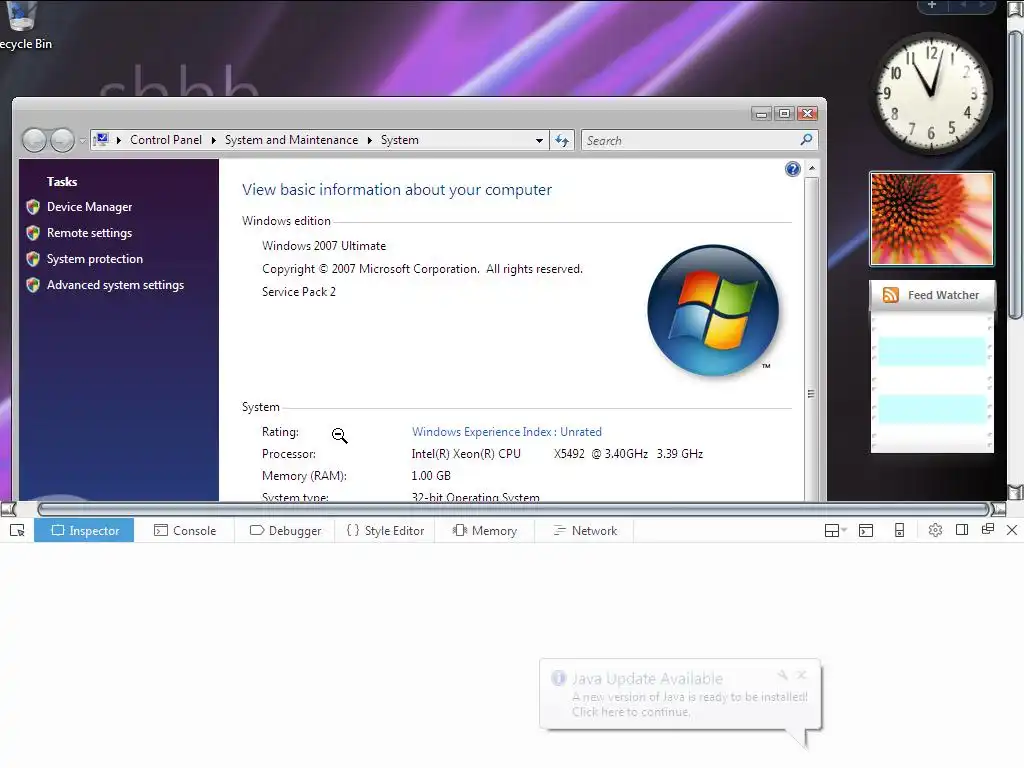The height and width of the screenshot is (768, 1024).
Task: Open System protection task link
Action: (x=95, y=259)
